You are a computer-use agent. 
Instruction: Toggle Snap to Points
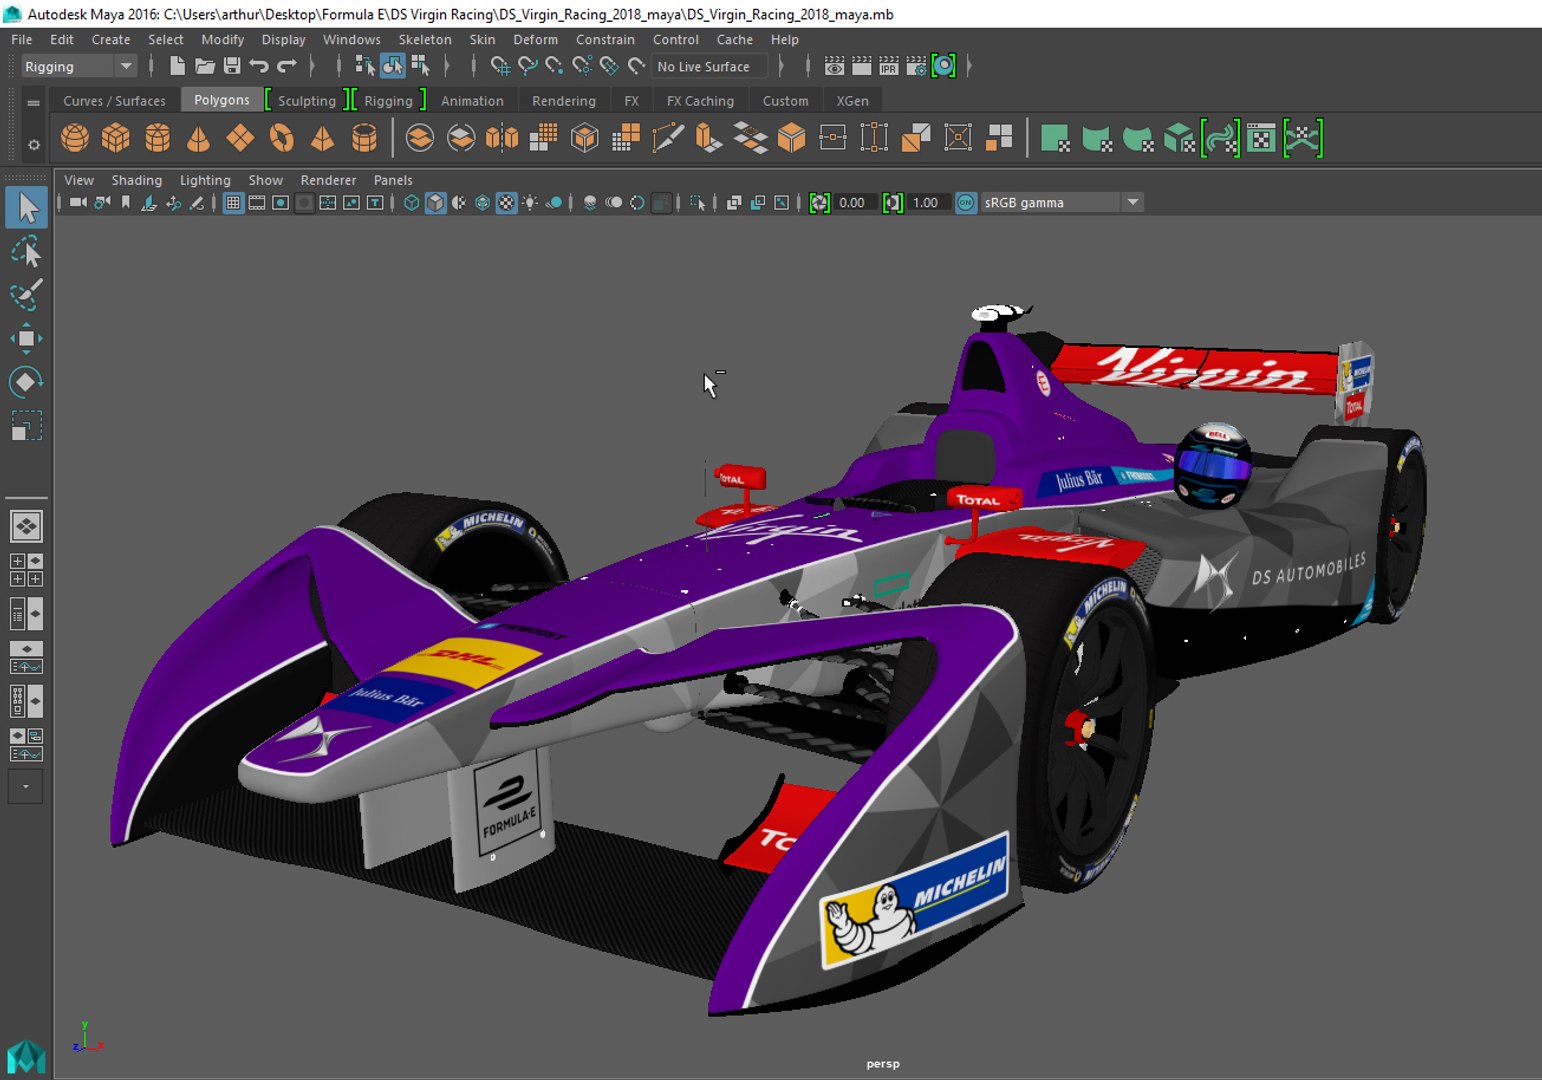point(554,66)
